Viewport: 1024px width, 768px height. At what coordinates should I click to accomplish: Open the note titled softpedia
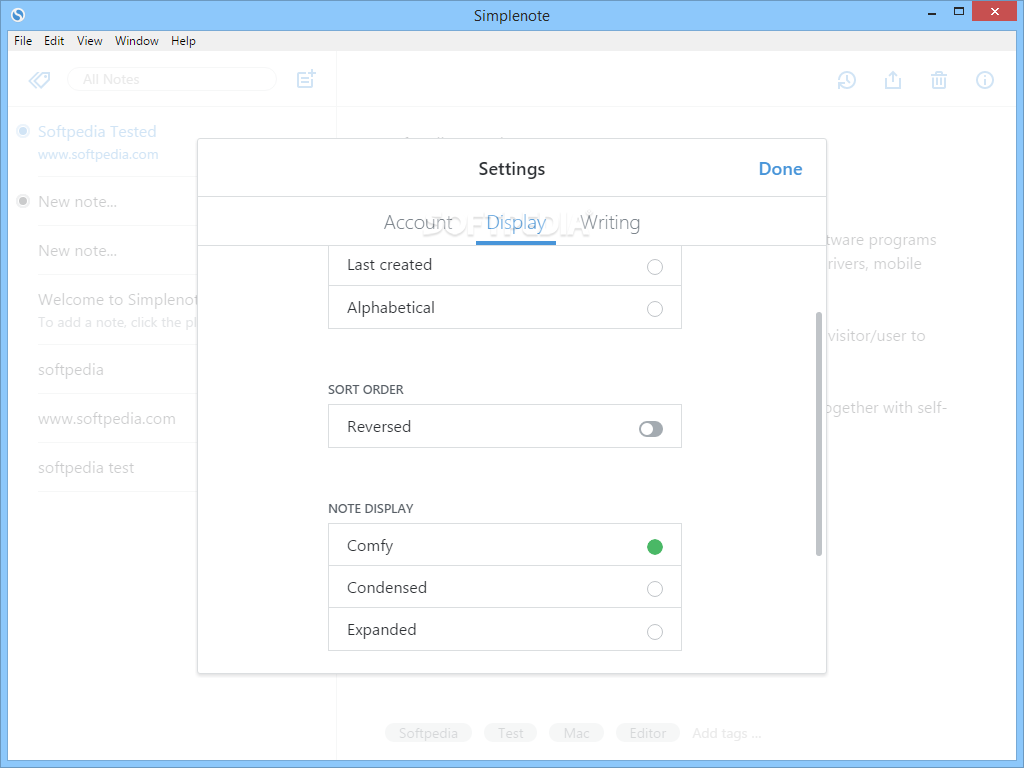[x=118, y=370]
